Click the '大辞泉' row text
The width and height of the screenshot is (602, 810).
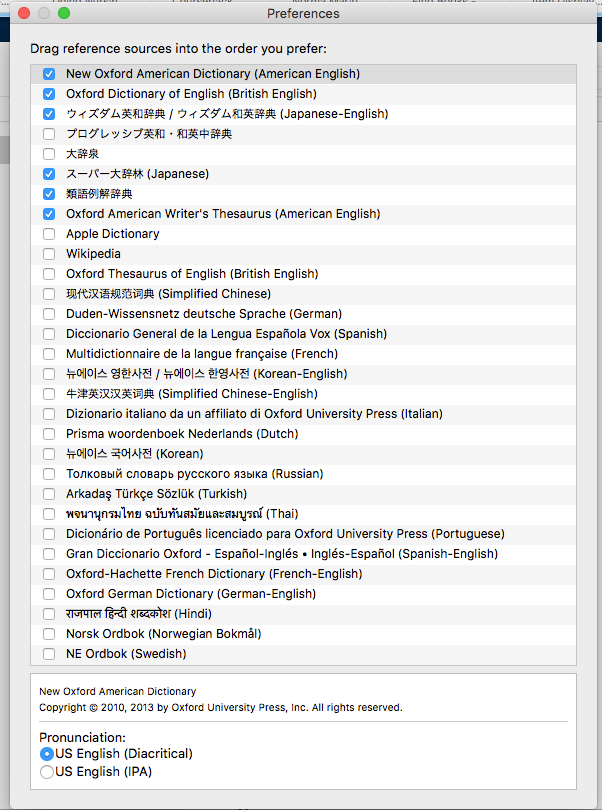pyautogui.click(x=83, y=154)
